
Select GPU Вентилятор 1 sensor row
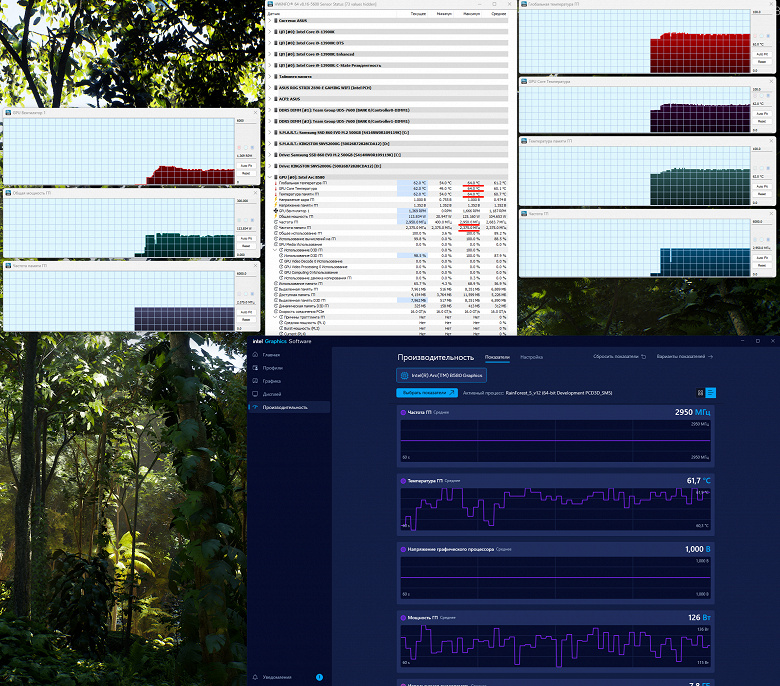[390, 211]
